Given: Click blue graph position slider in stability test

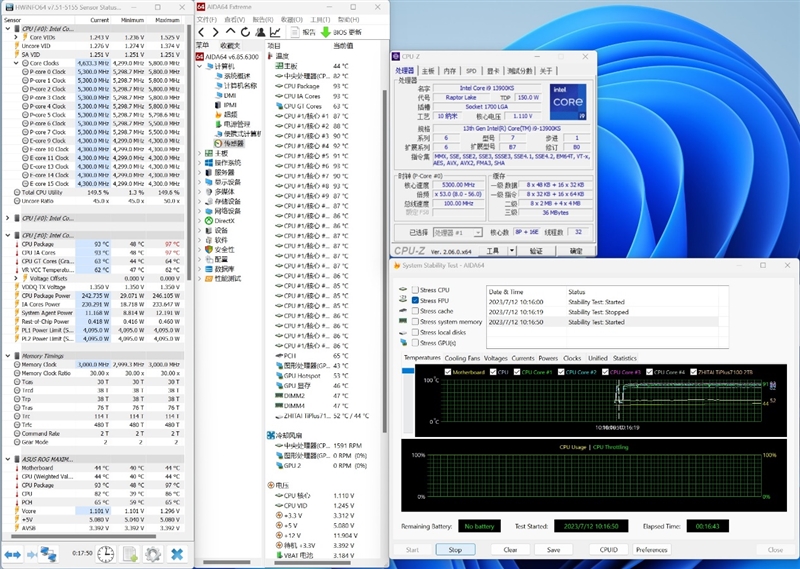Looking at the screenshot, I should 408,370.
